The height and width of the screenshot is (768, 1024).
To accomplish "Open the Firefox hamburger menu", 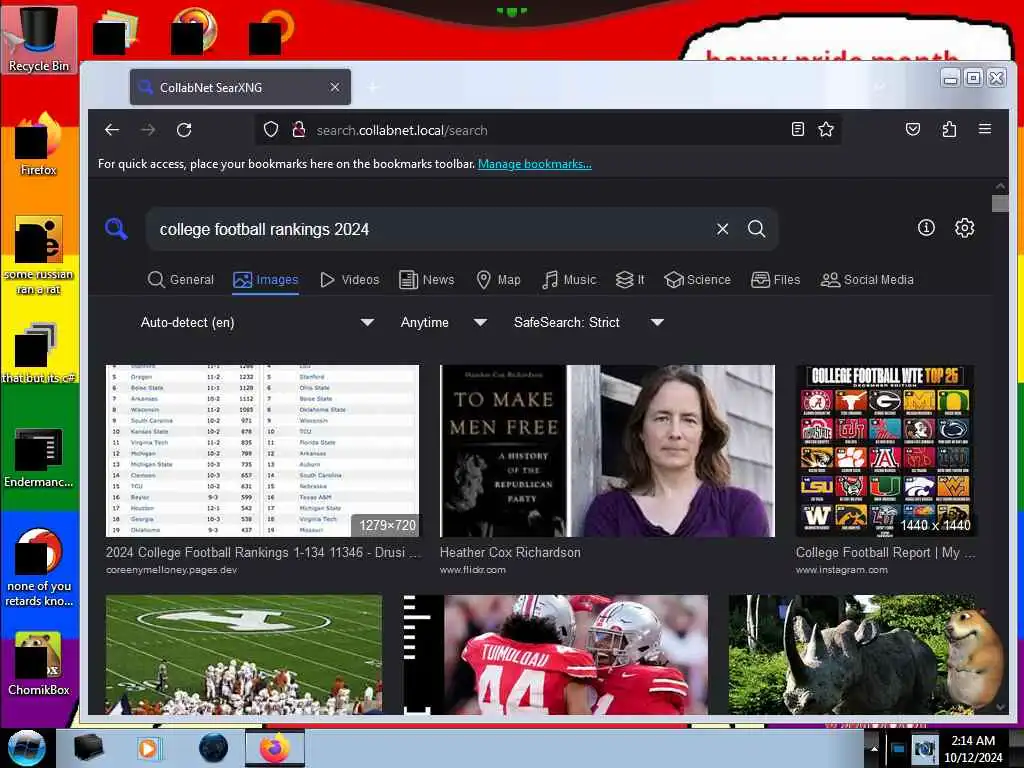I will [x=985, y=129].
